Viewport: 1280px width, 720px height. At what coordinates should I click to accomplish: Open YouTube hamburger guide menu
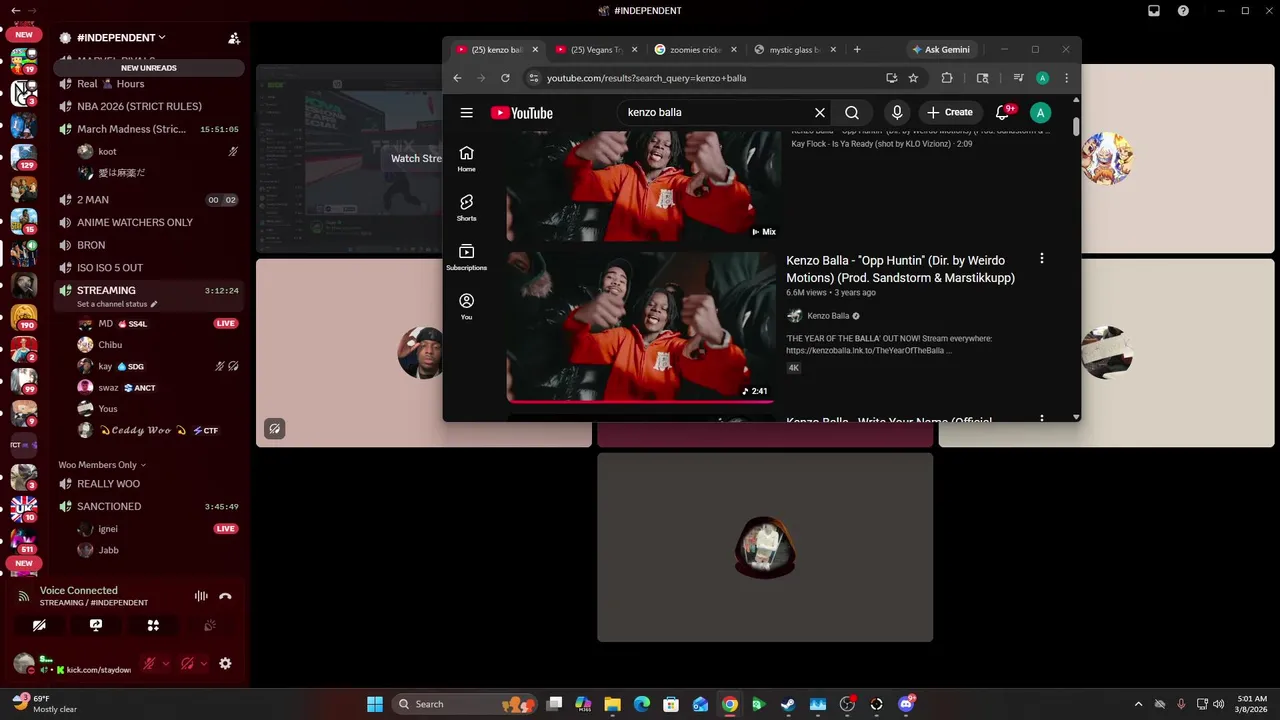466,113
